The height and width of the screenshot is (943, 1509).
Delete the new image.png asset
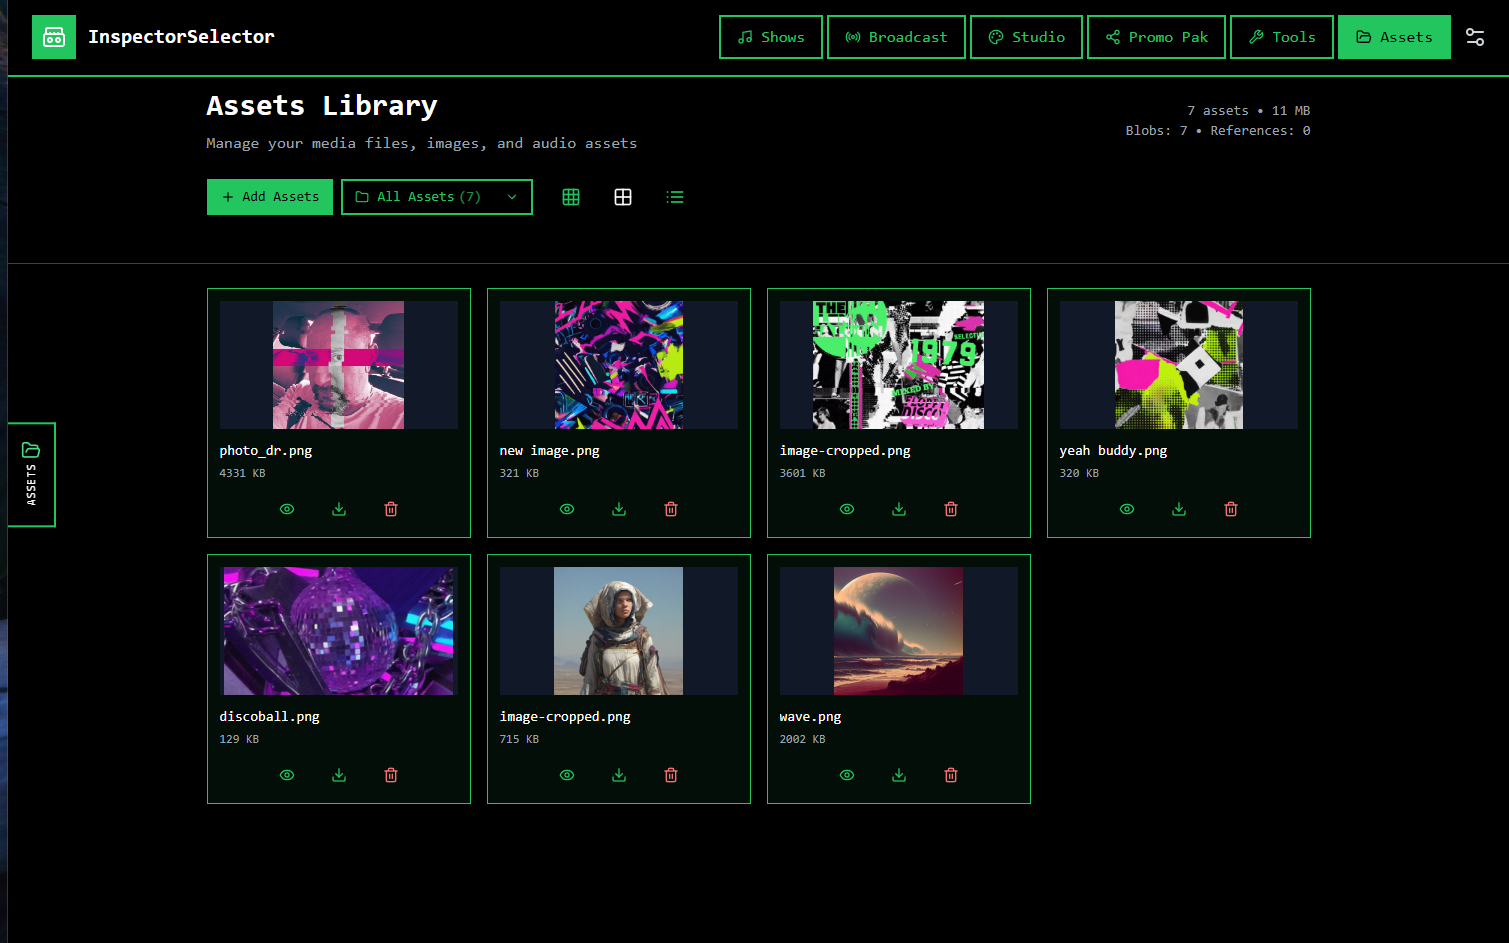click(x=671, y=509)
